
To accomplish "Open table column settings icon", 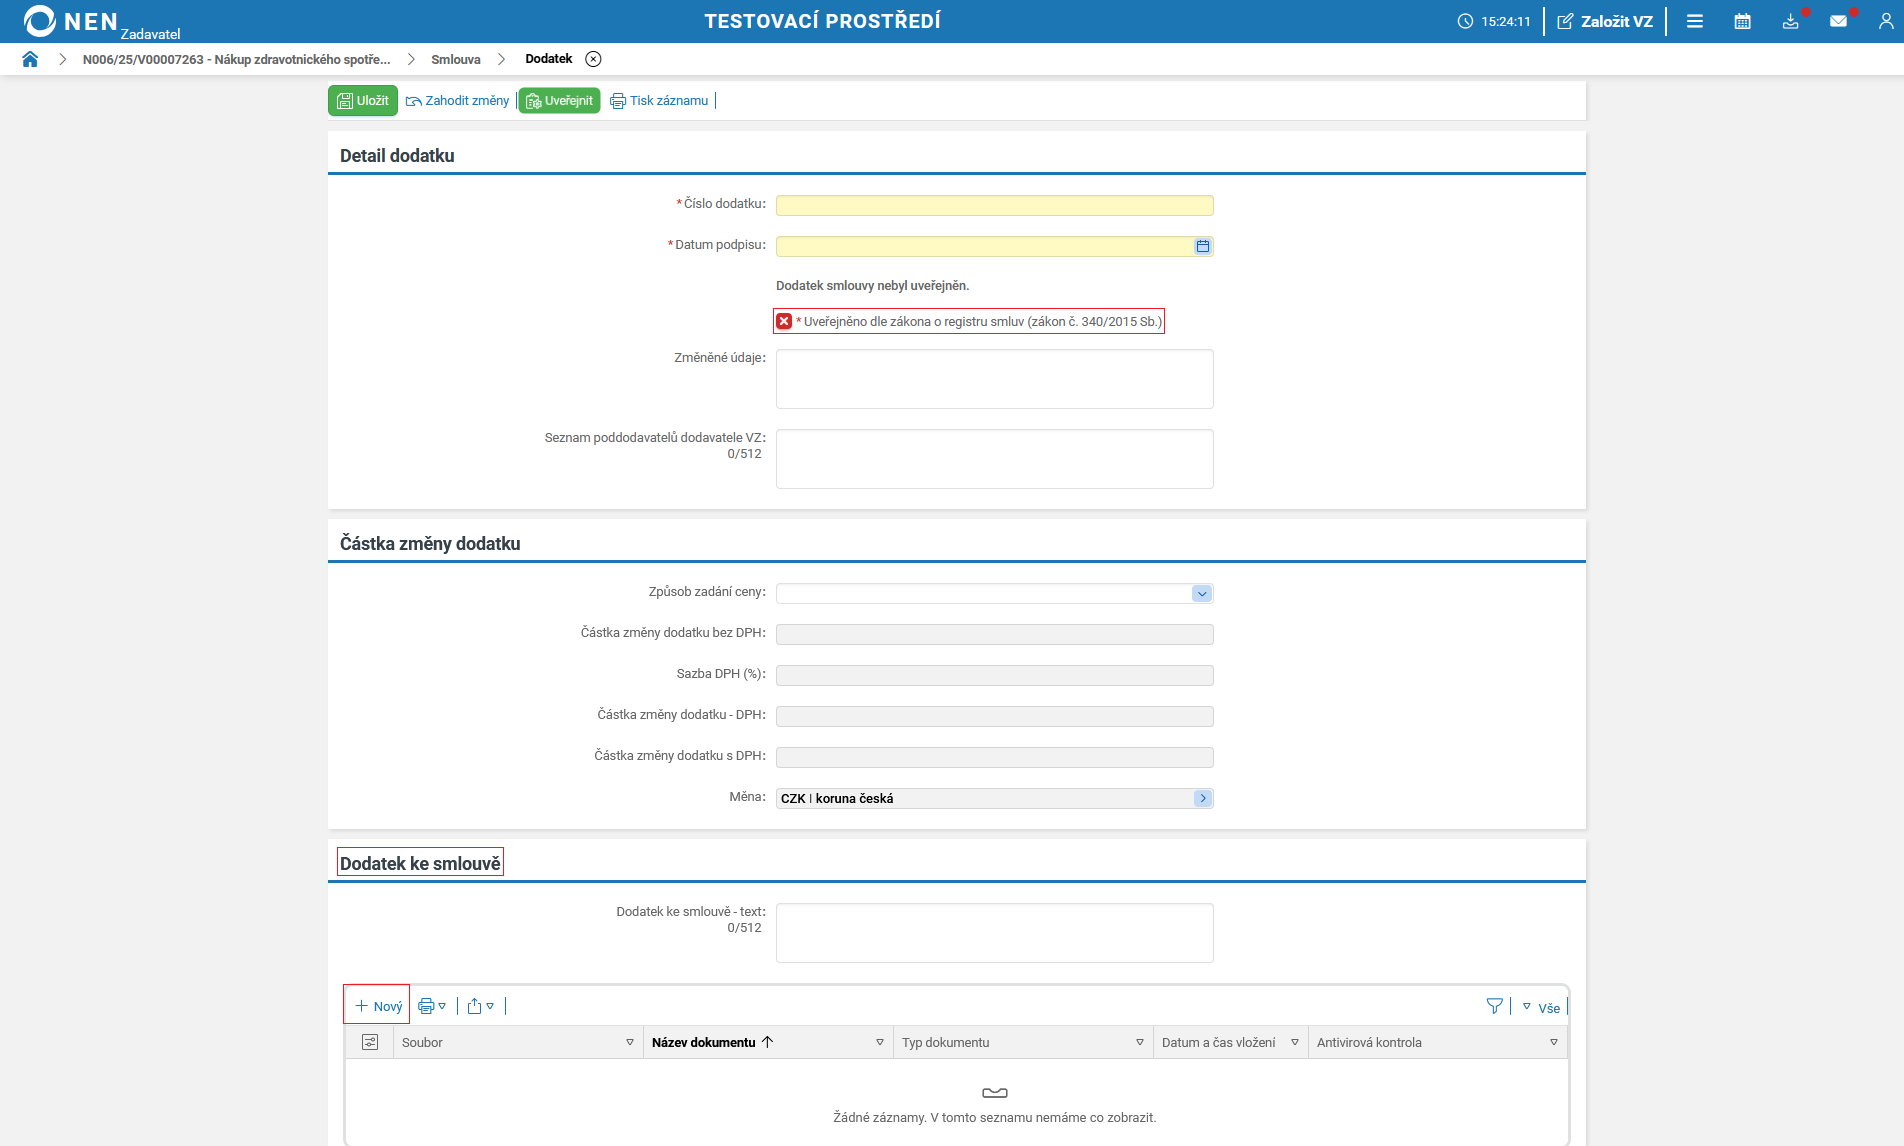I will point(370,1042).
